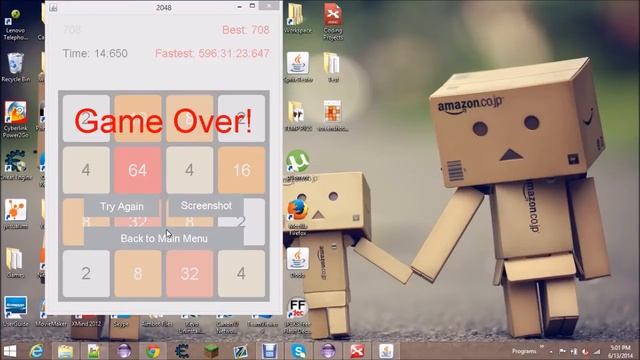Open the Cheat Engine desktop icon
Screen dimensions: 640x360
pos(16,166)
